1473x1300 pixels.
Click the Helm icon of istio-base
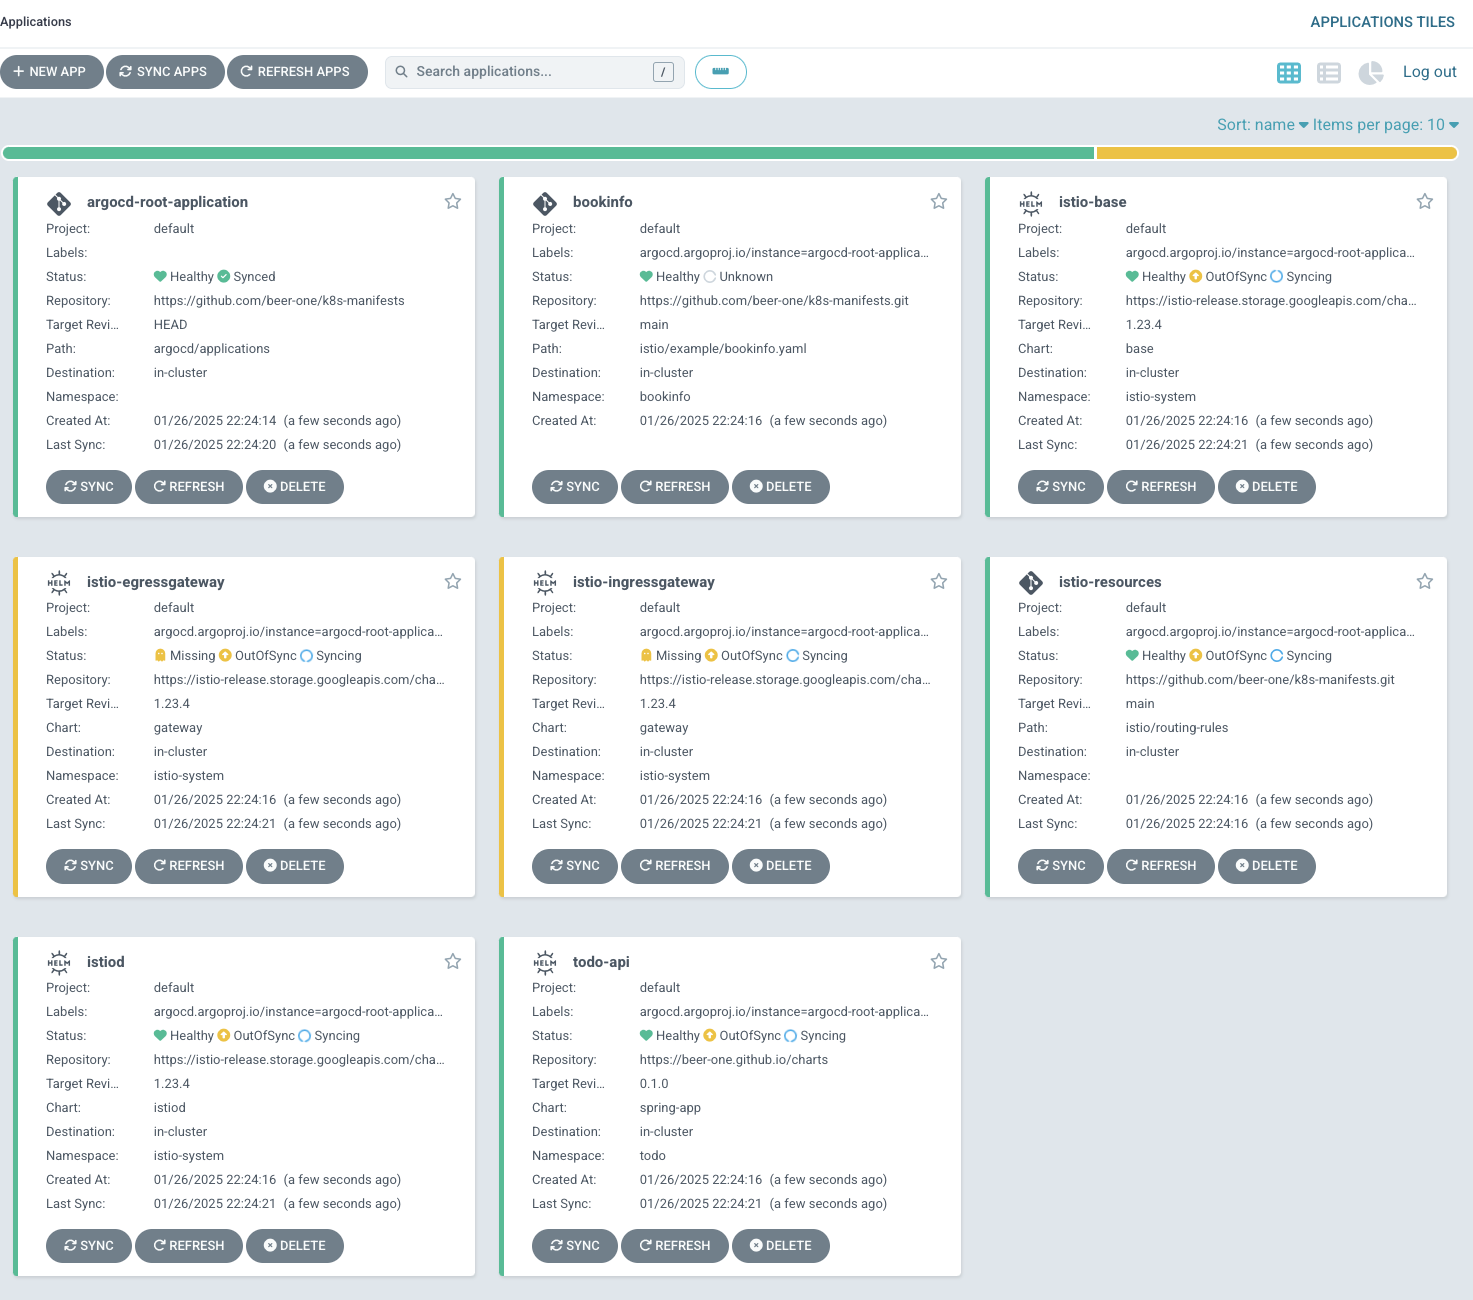[1031, 203]
